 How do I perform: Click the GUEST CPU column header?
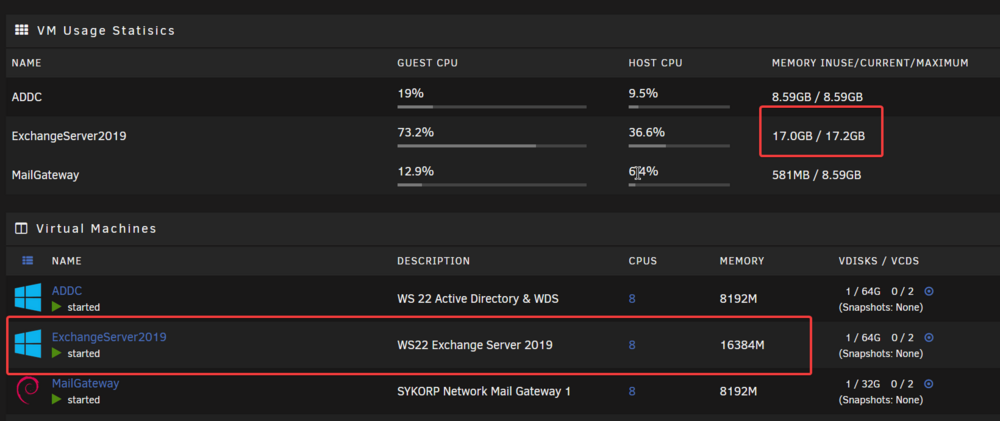427,63
